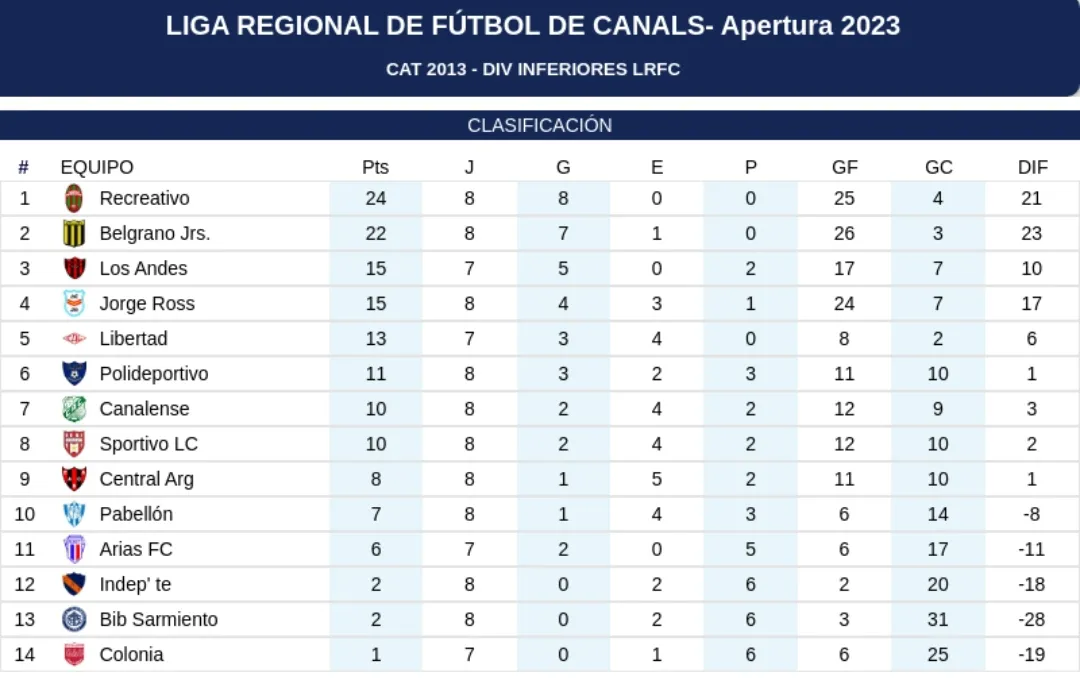Click the Libertad team logo
This screenshot has width=1080, height=698.
point(74,339)
